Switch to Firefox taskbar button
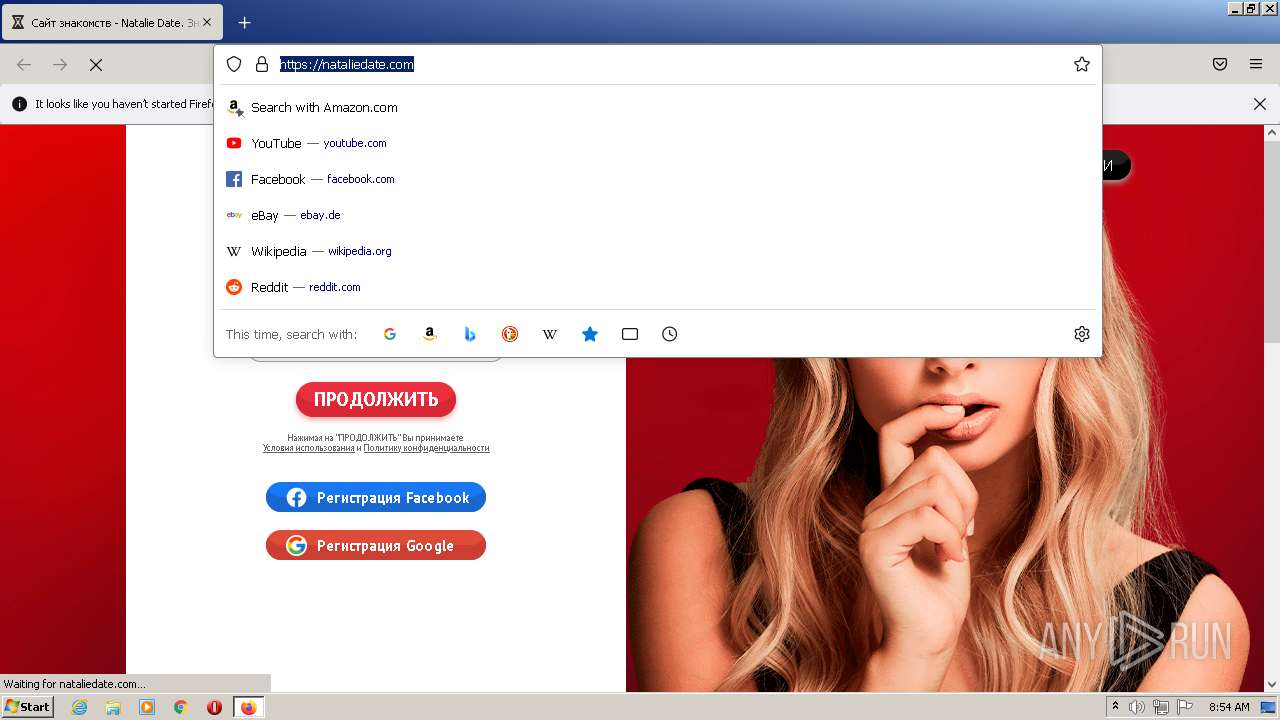This screenshot has width=1280, height=720. [248, 707]
